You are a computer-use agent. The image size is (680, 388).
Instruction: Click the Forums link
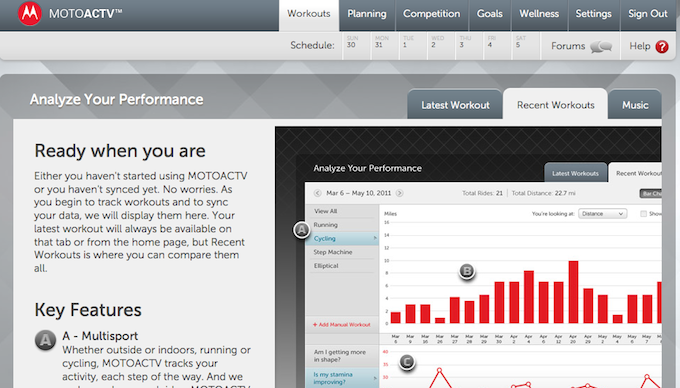click(x=568, y=46)
